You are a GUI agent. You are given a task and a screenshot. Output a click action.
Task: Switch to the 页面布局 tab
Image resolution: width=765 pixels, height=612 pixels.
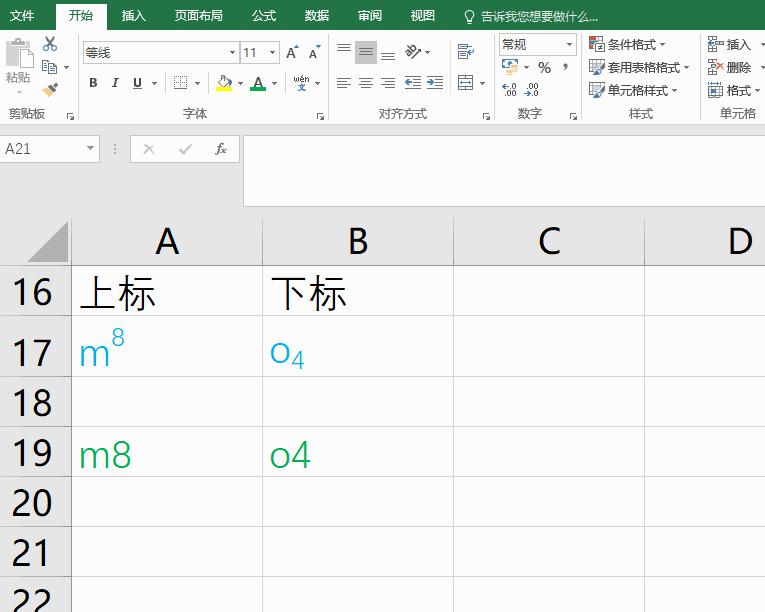click(199, 16)
